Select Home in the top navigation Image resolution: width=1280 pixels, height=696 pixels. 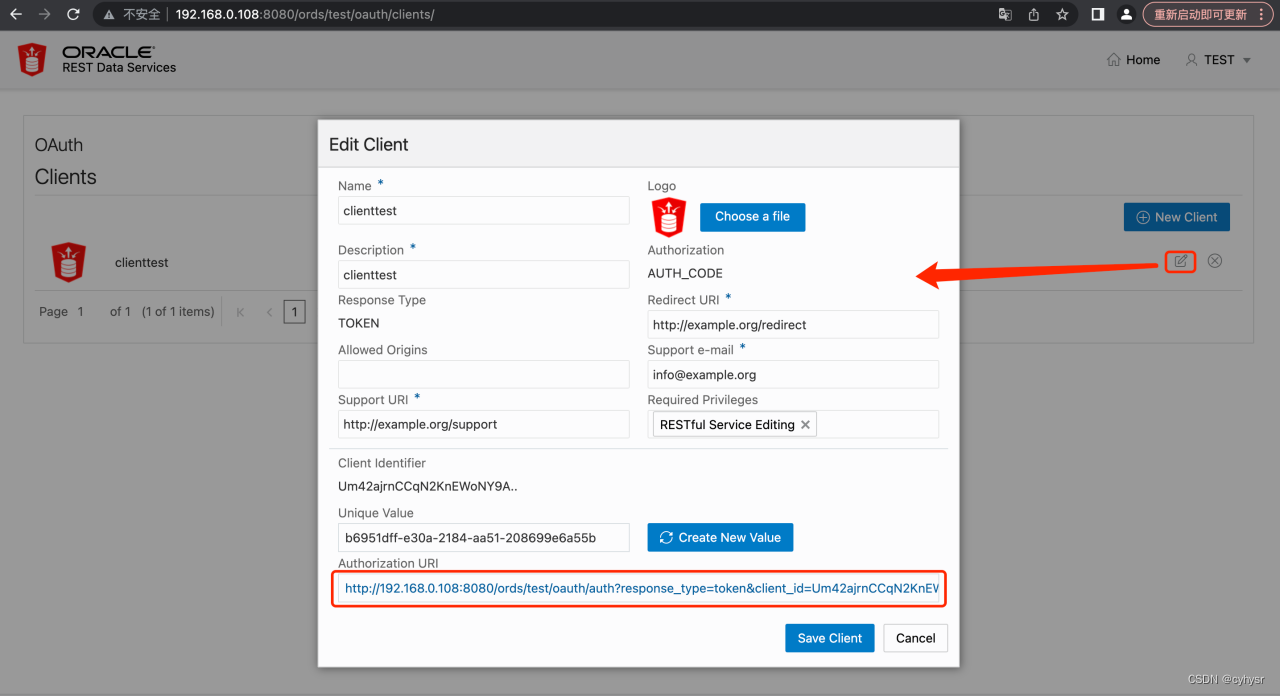[x=1133, y=59]
